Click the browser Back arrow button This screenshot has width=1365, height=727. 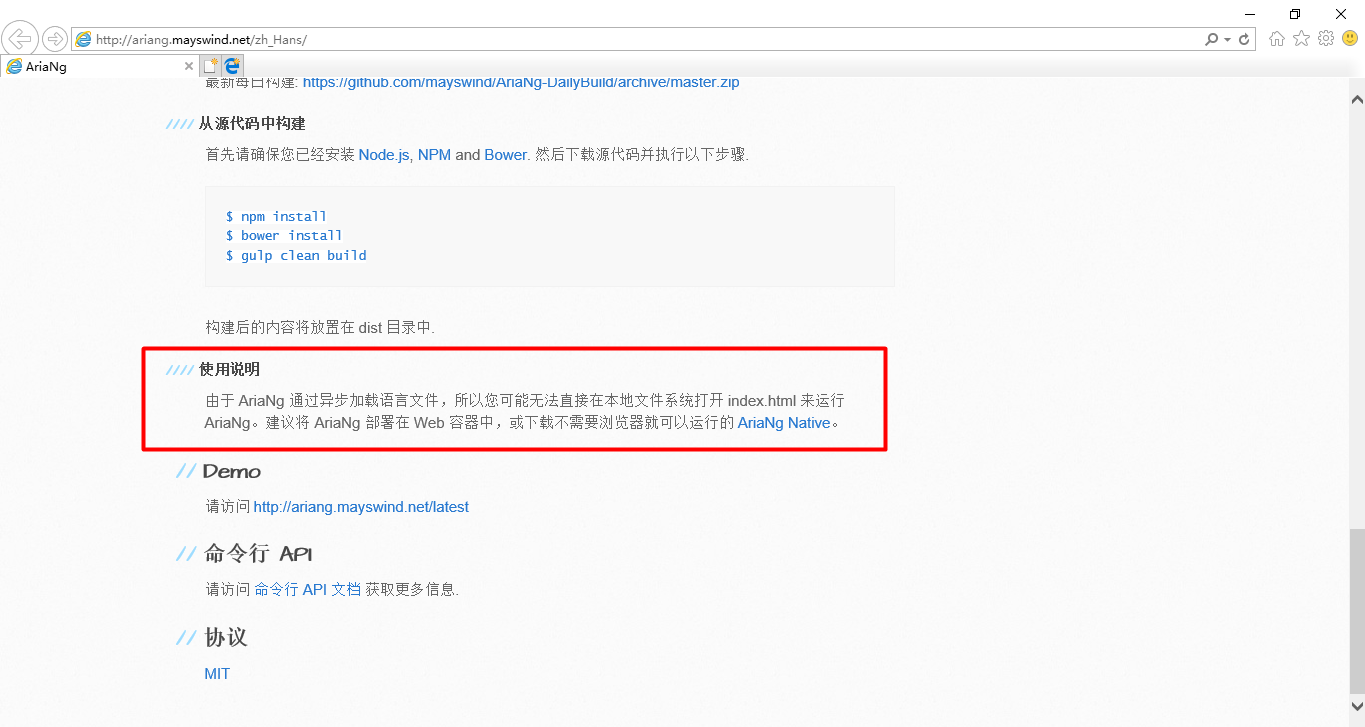click(x=20, y=39)
